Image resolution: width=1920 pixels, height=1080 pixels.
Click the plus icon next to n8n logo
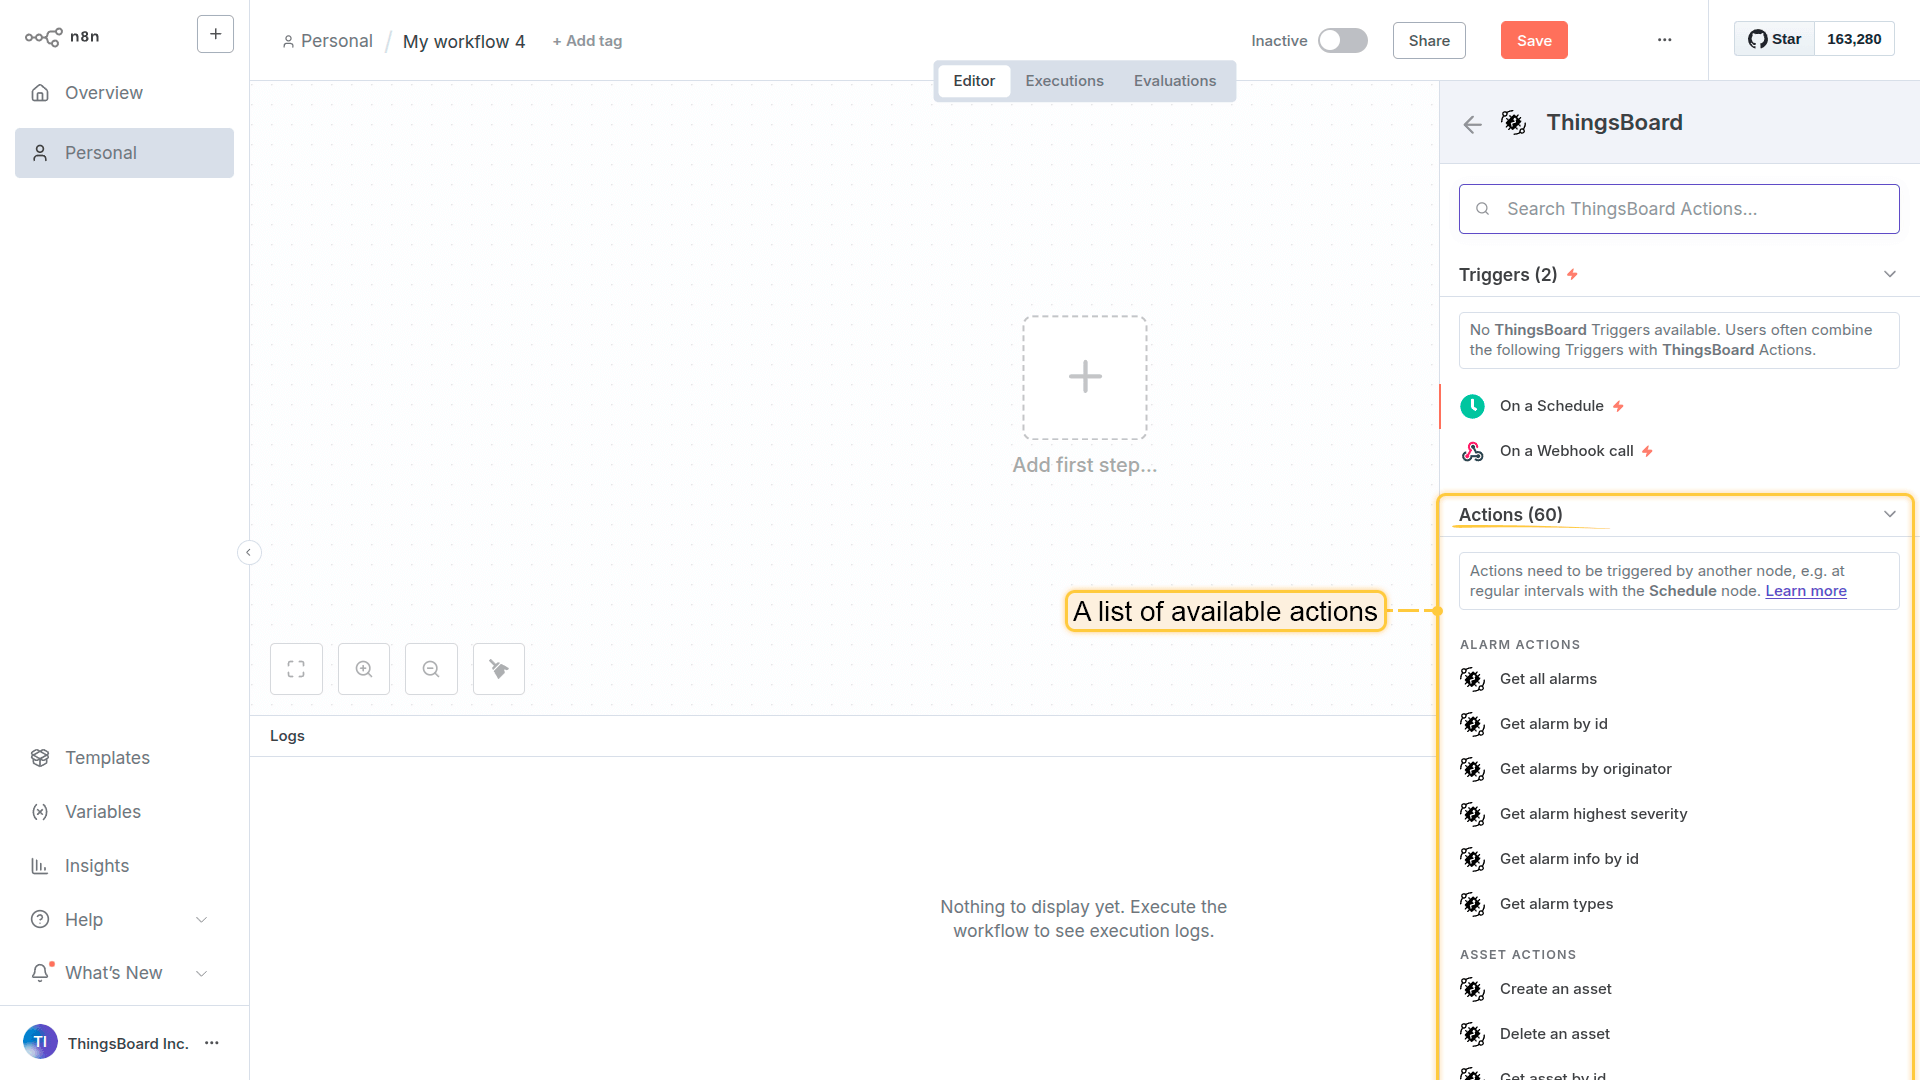215,34
